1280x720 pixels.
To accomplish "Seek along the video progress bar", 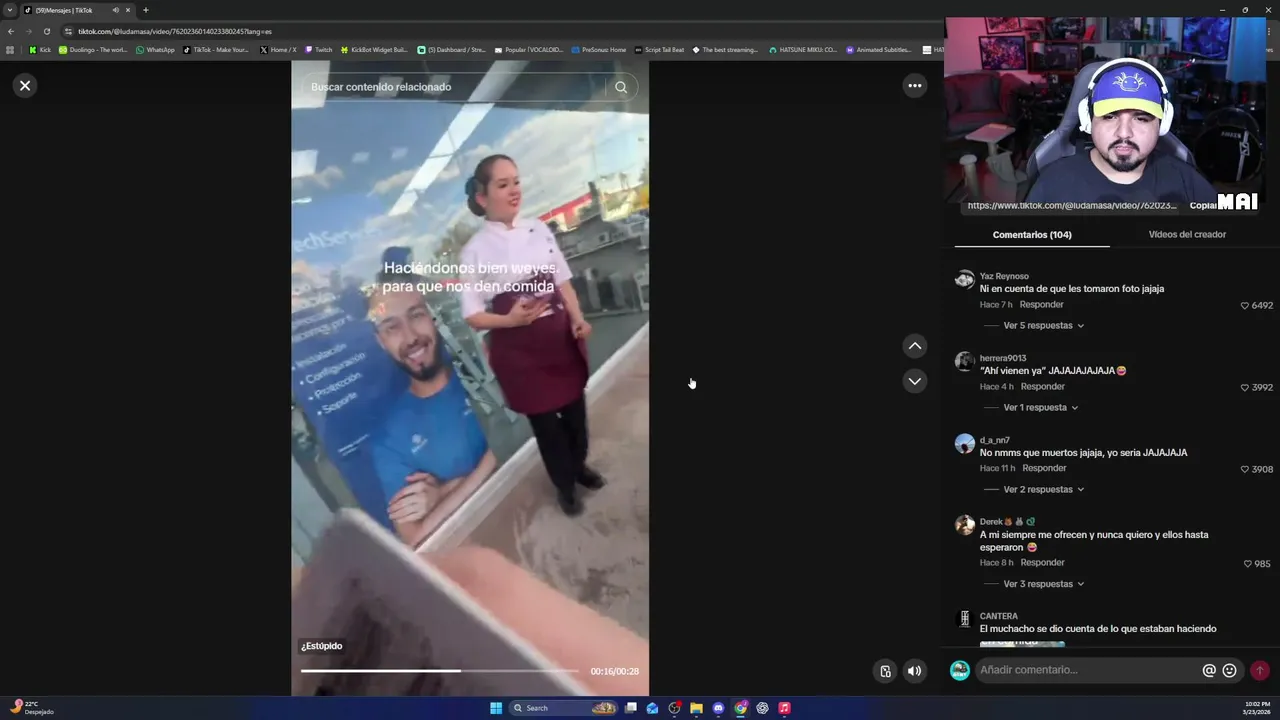I will tap(440, 671).
